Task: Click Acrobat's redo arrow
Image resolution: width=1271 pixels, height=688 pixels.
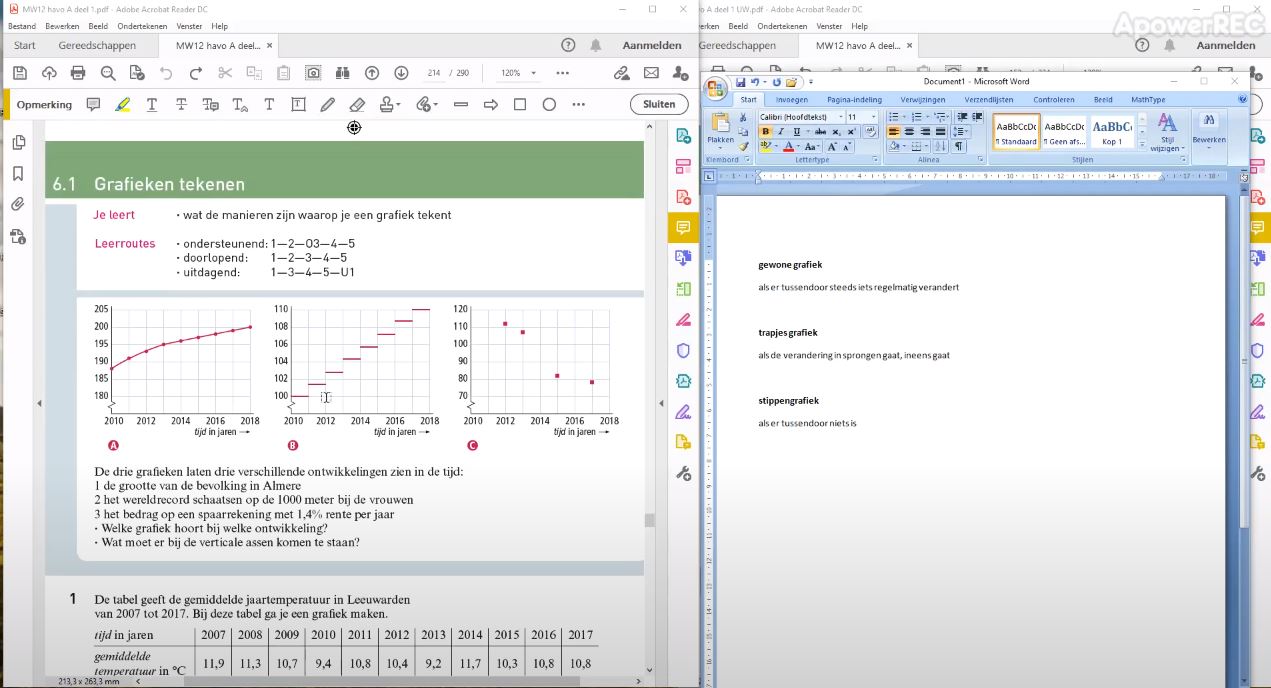Action: click(196, 73)
